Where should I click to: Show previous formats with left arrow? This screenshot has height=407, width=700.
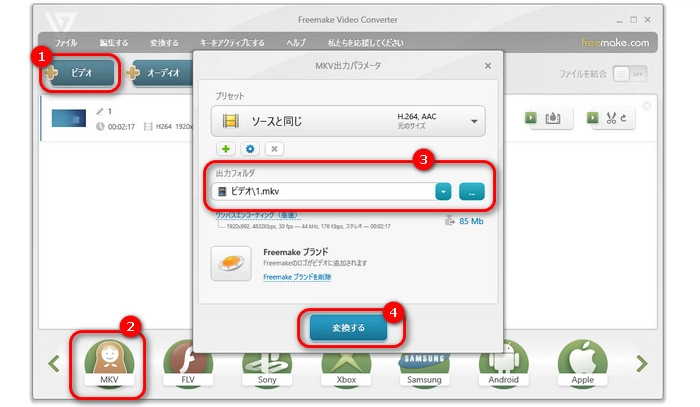tap(54, 364)
